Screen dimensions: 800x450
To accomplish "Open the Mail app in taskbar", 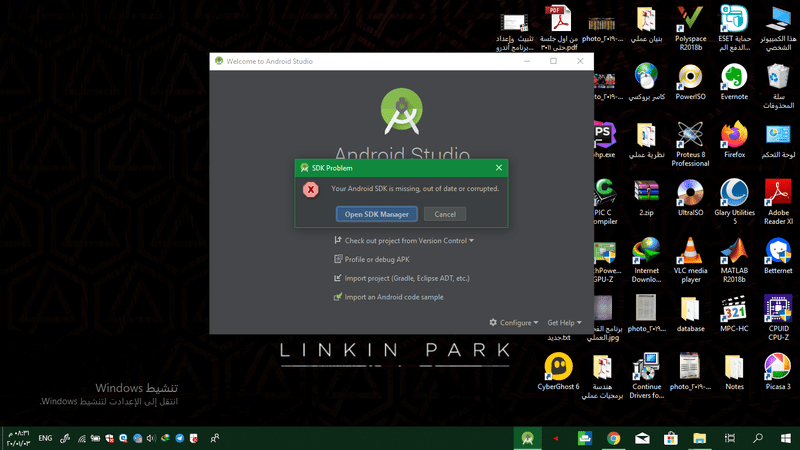I will click(642, 438).
